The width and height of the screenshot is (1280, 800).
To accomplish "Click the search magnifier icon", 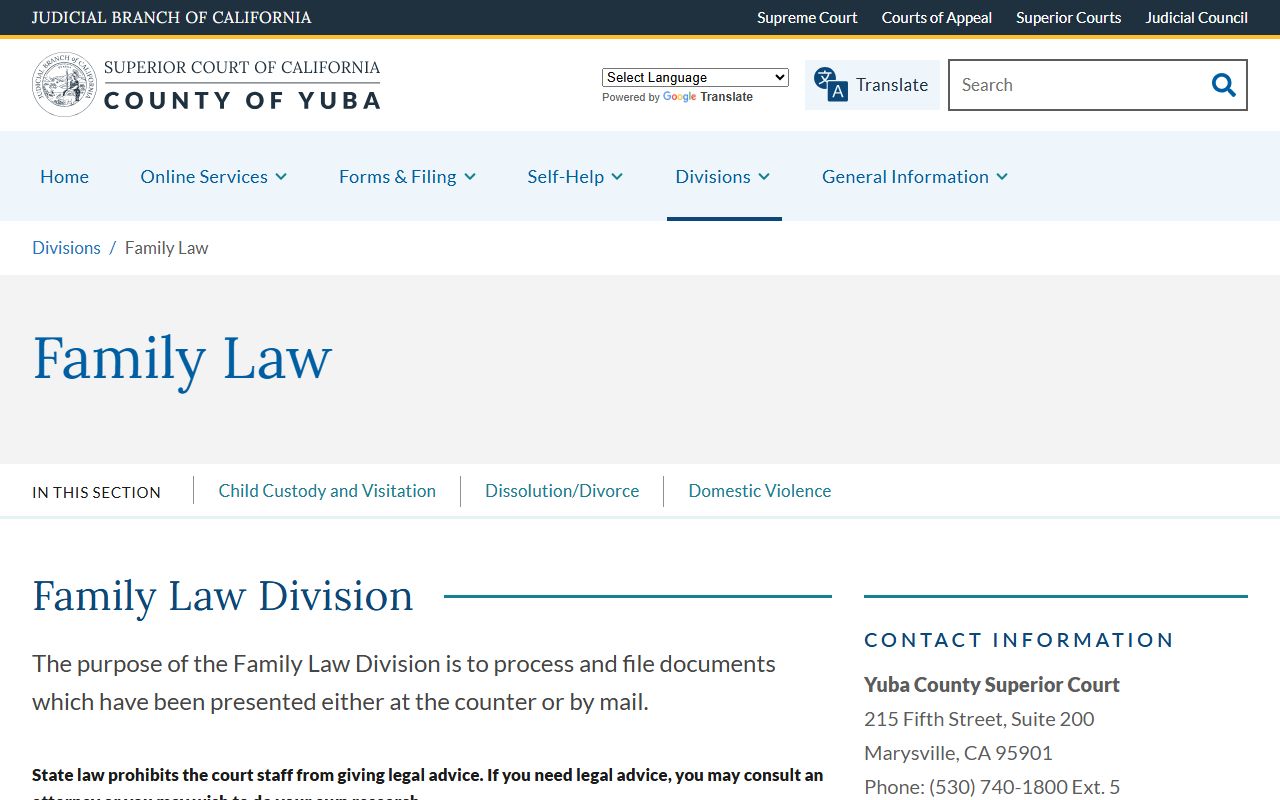I will 1223,85.
